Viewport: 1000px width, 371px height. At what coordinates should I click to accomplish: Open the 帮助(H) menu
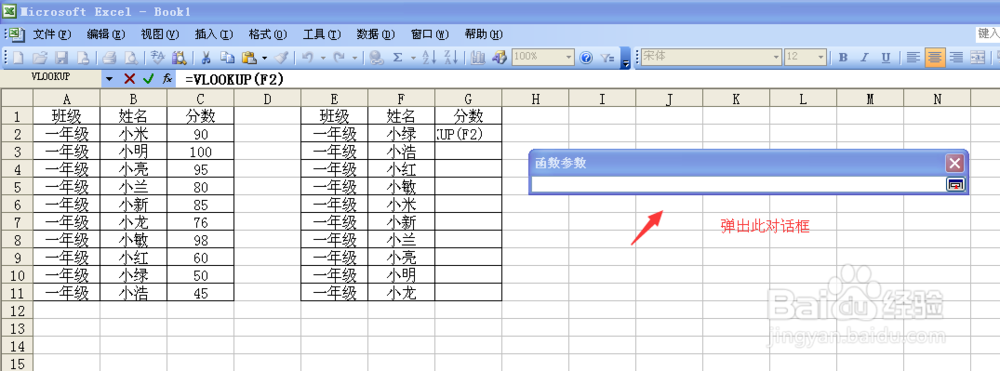(484, 34)
